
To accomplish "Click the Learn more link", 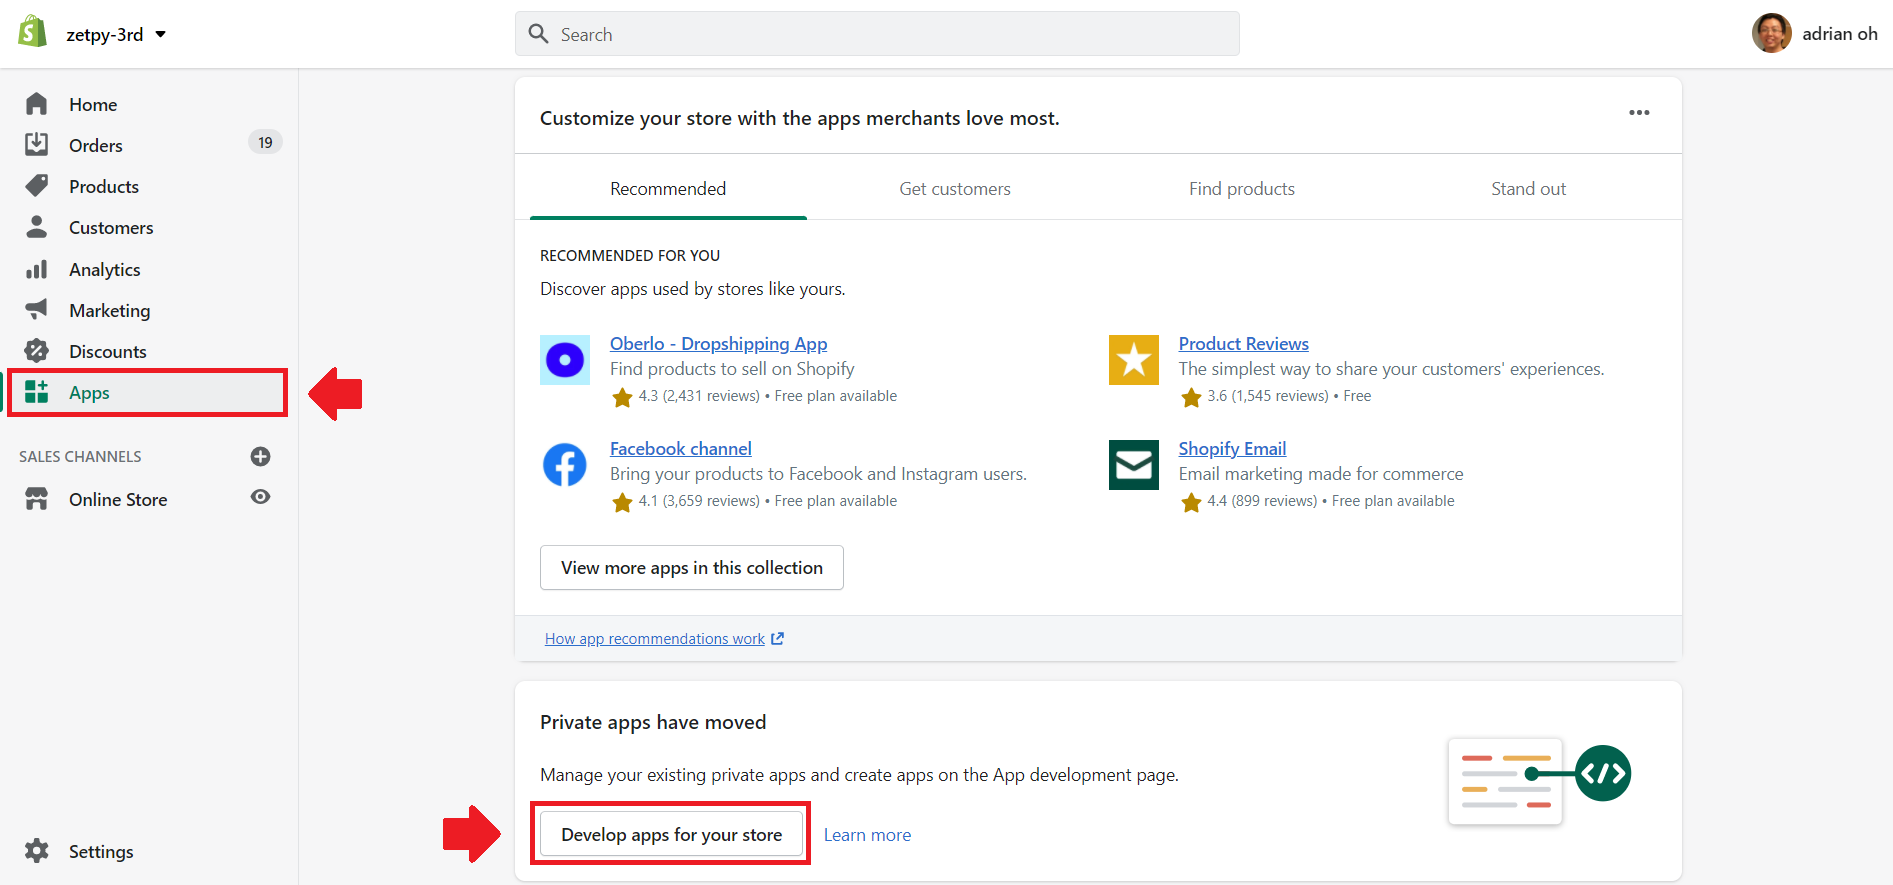I will pyautogui.click(x=867, y=835).
